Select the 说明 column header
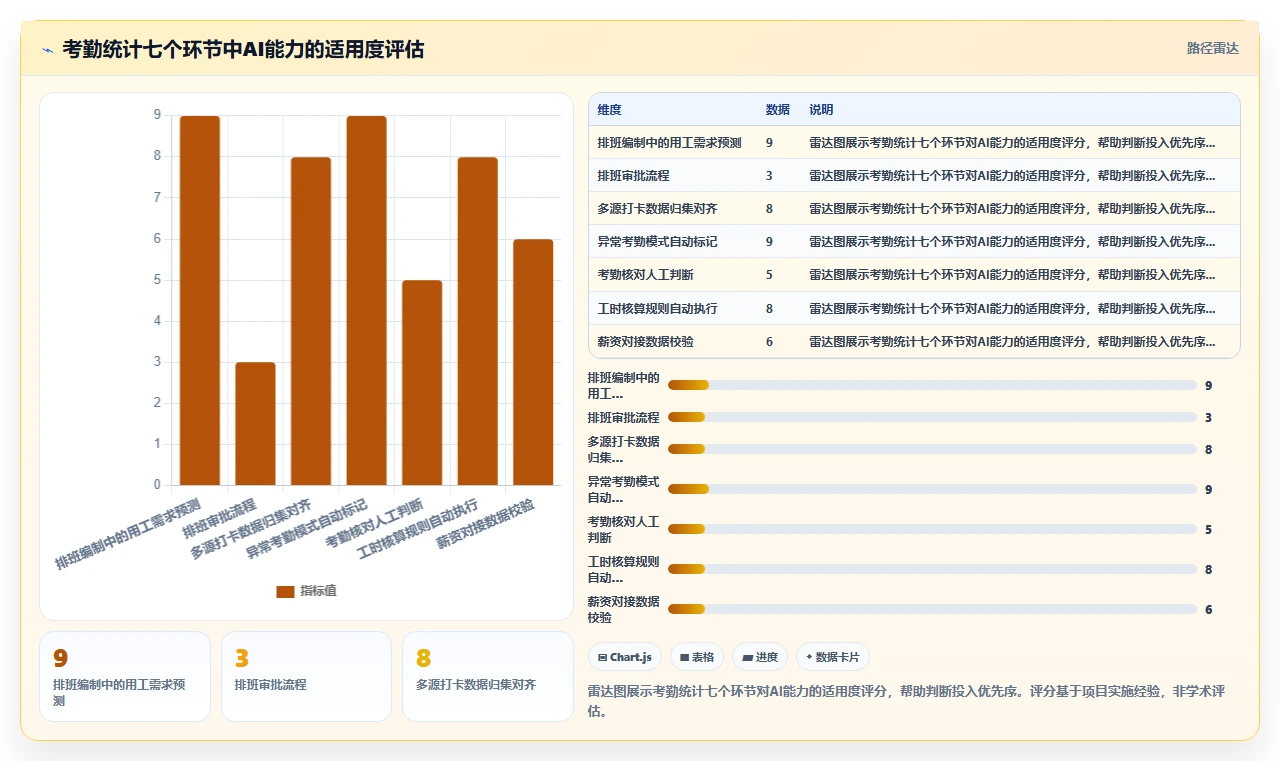 click(x=821, y=110)
